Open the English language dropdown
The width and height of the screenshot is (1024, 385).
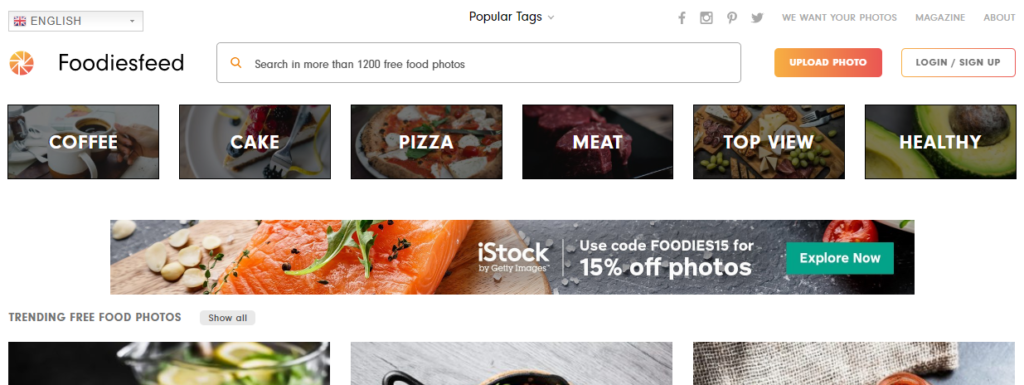pyautogui.click(x=76, y=21)
